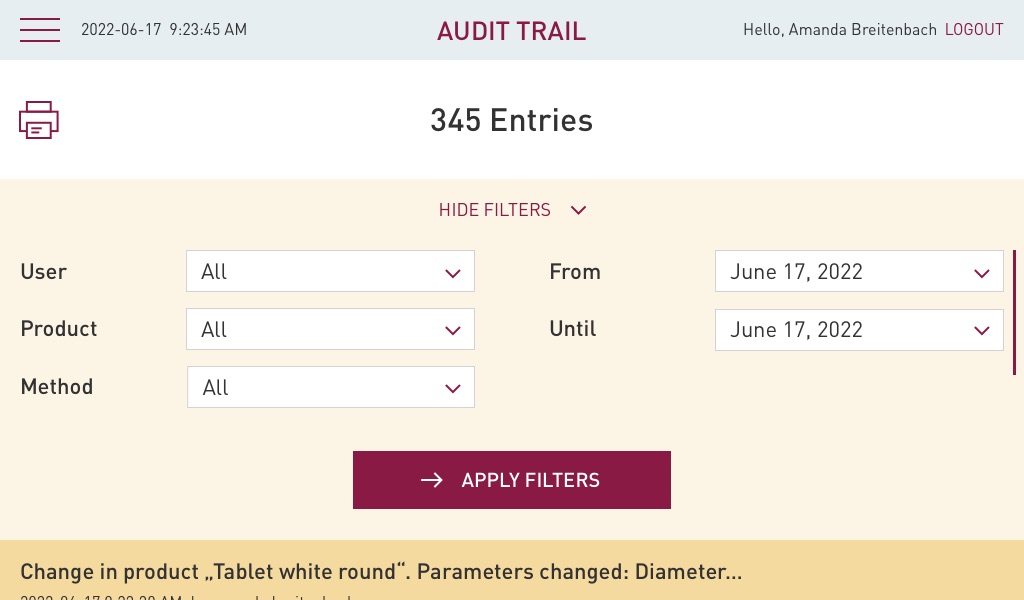1024x600 pixels.
Task: Click the vertical scrollbar on the right
Action: (x=1014, y=312)
